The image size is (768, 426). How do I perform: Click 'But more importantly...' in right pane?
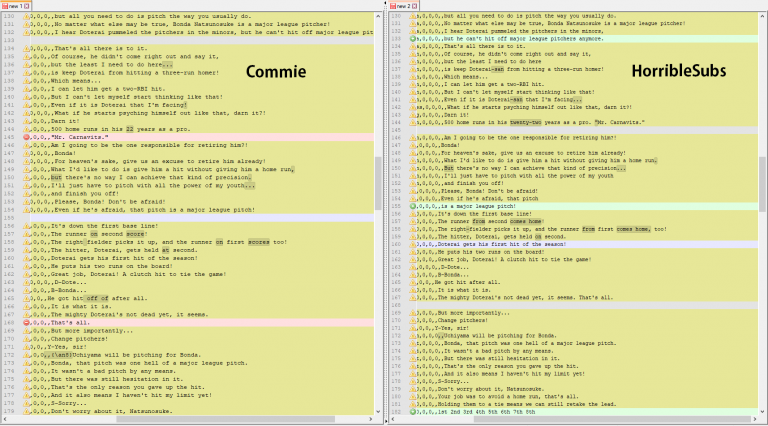[473, 313]
